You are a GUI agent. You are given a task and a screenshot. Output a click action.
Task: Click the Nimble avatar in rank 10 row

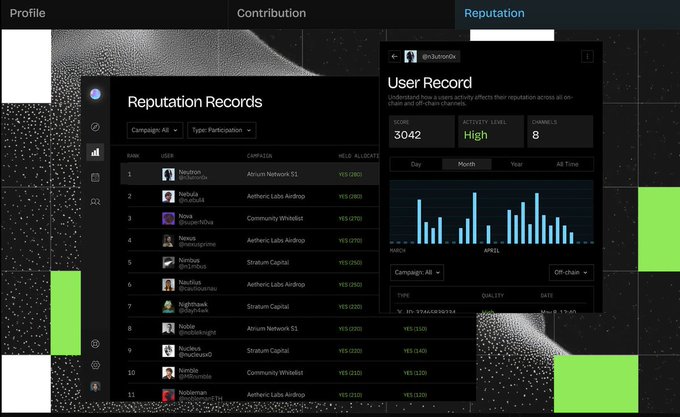coord(168,373)
